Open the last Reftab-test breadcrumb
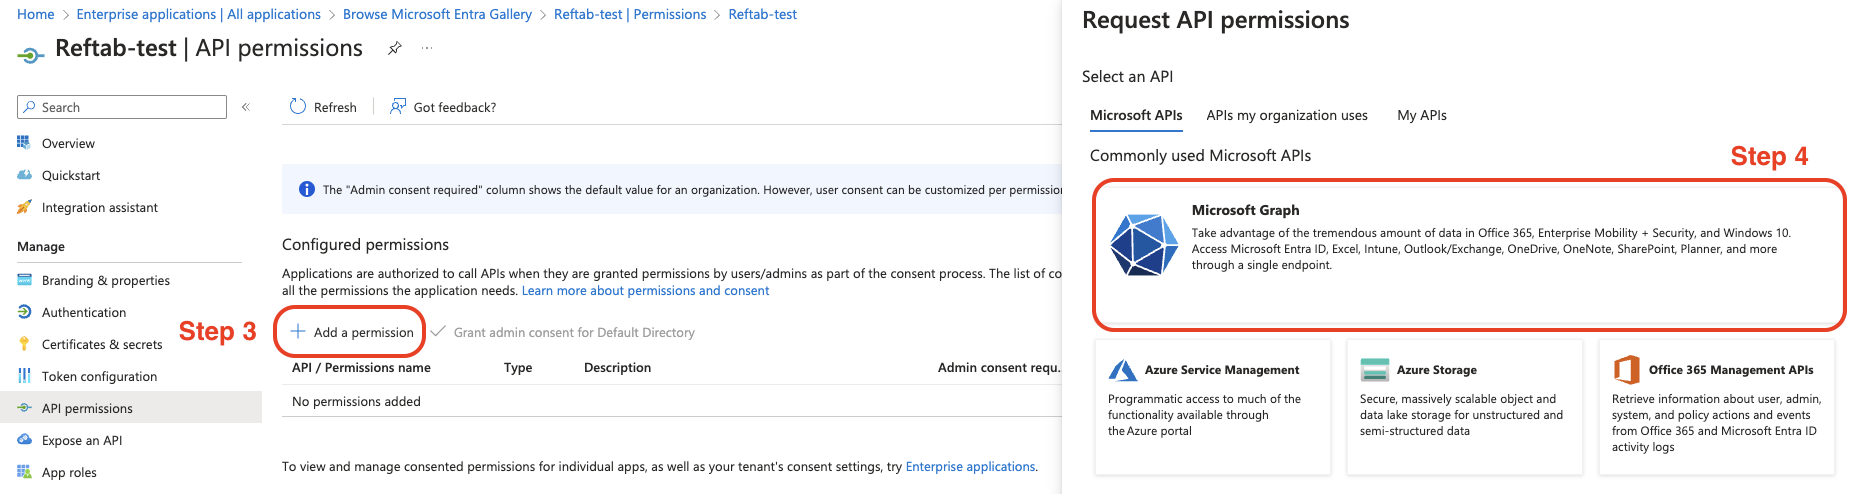Screen dimensions: 1864x494 (x=762, y=14)
